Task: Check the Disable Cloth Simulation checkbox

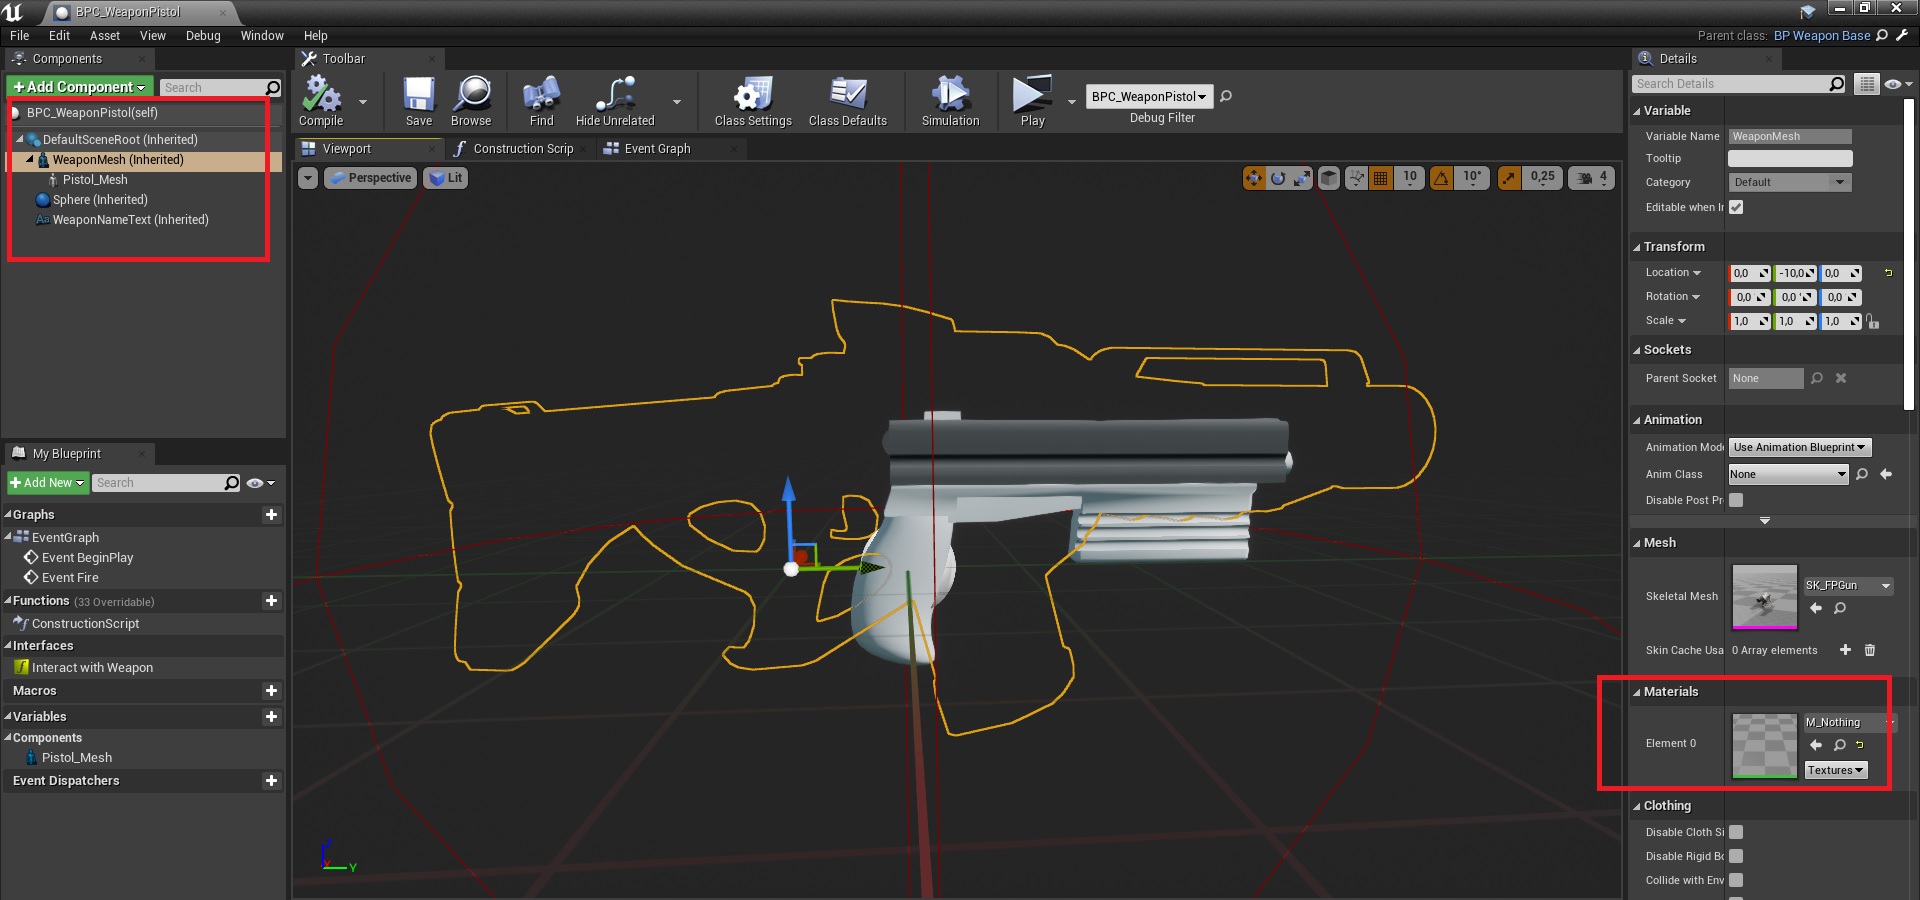Action: coord(1736,832)
